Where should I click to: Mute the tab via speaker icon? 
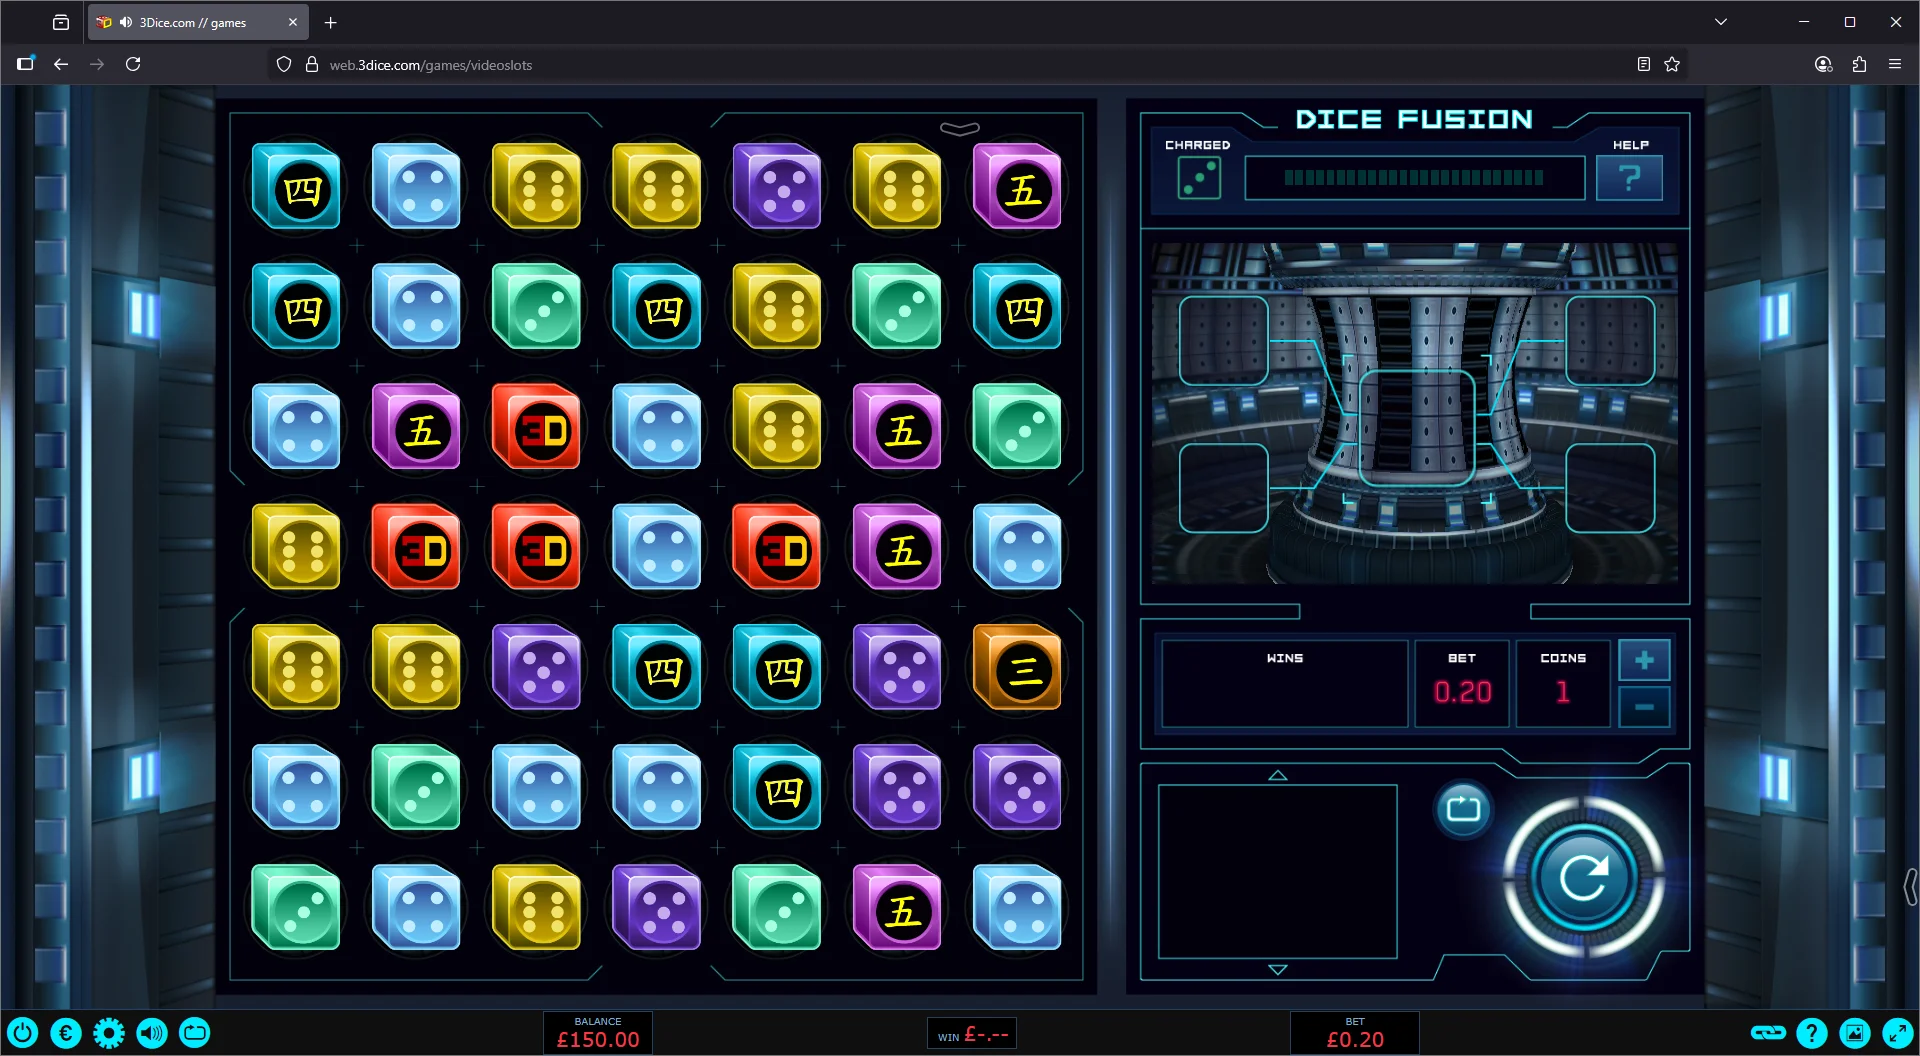[x=126, y=22]
